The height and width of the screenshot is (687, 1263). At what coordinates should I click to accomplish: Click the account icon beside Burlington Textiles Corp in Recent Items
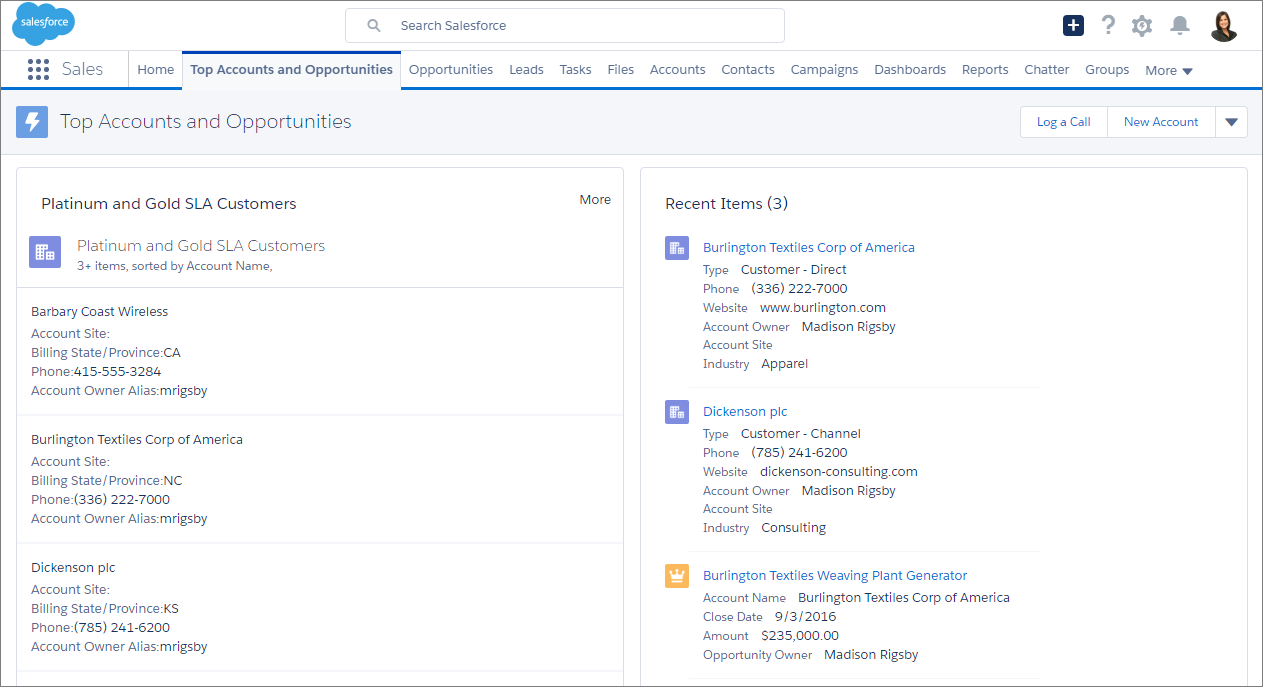(x=677, y=248)
